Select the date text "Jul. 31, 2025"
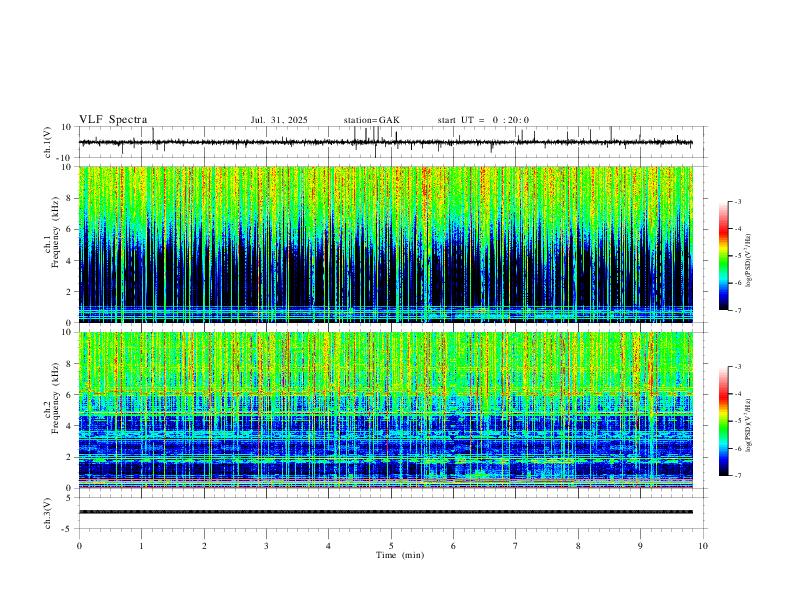This screenshot has width=792, height=612. [x=279, y=120]
